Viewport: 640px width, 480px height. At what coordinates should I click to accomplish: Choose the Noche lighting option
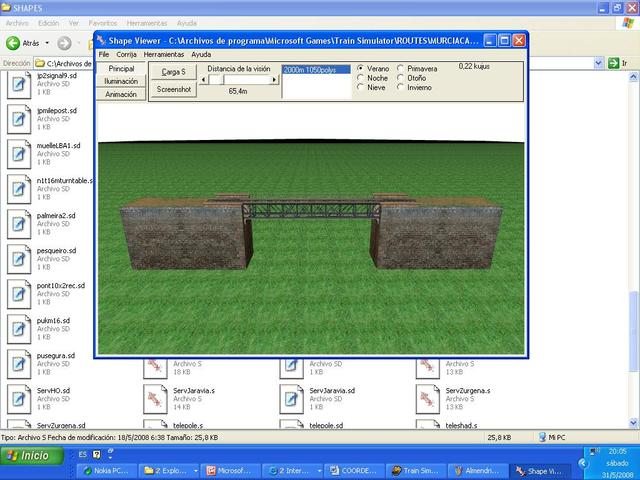tap(361, 78)
